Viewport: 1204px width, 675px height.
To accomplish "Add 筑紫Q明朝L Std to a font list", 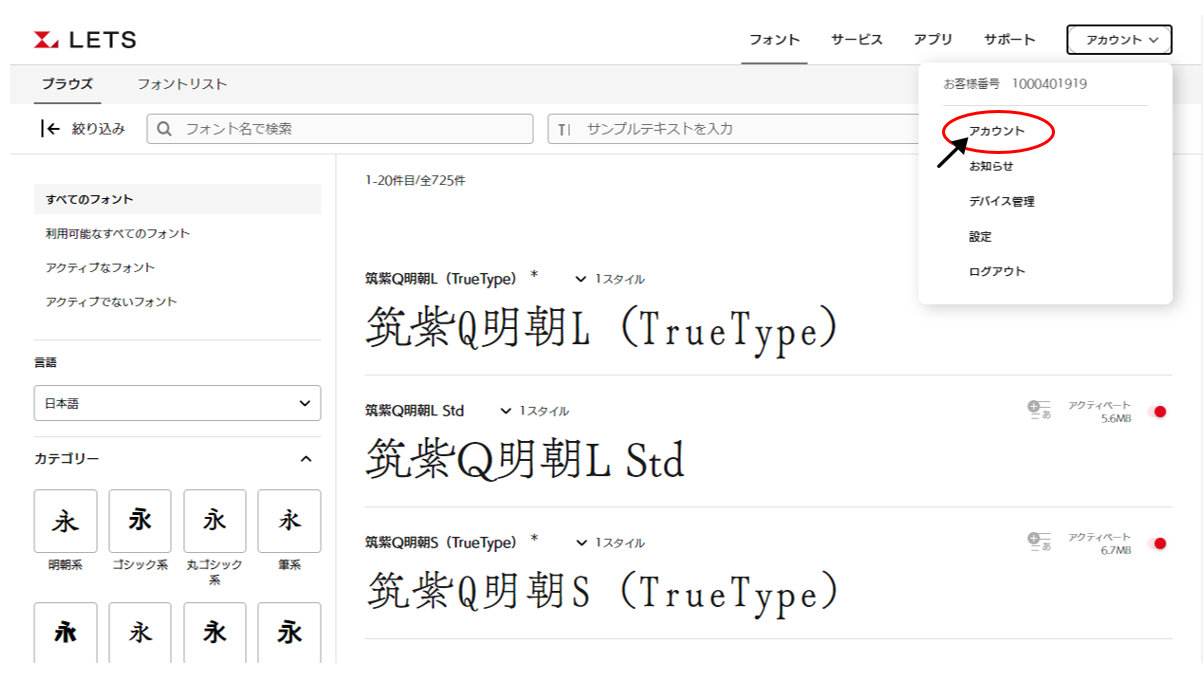I will point(1039,409).
